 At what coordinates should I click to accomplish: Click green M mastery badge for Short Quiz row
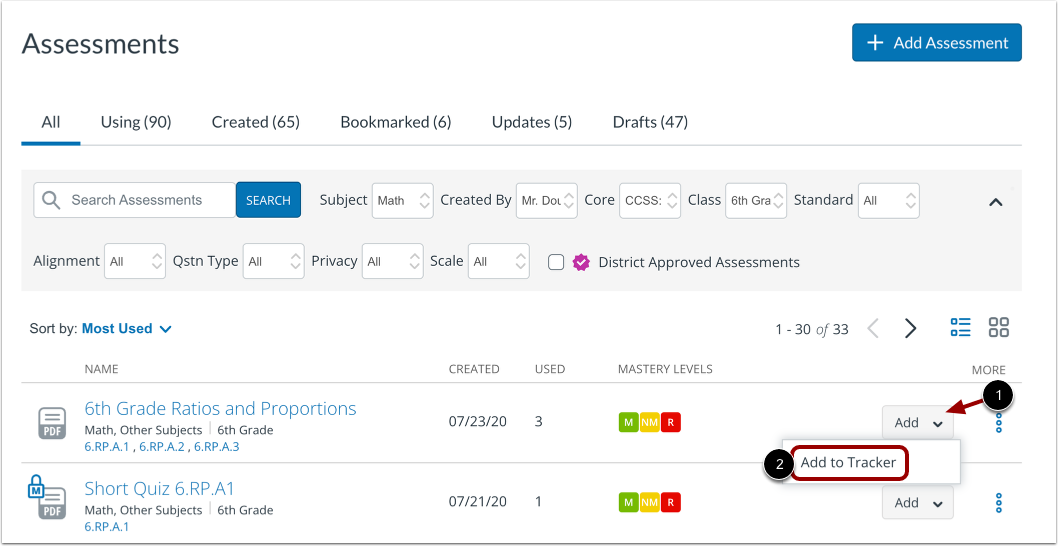point(628,502)
